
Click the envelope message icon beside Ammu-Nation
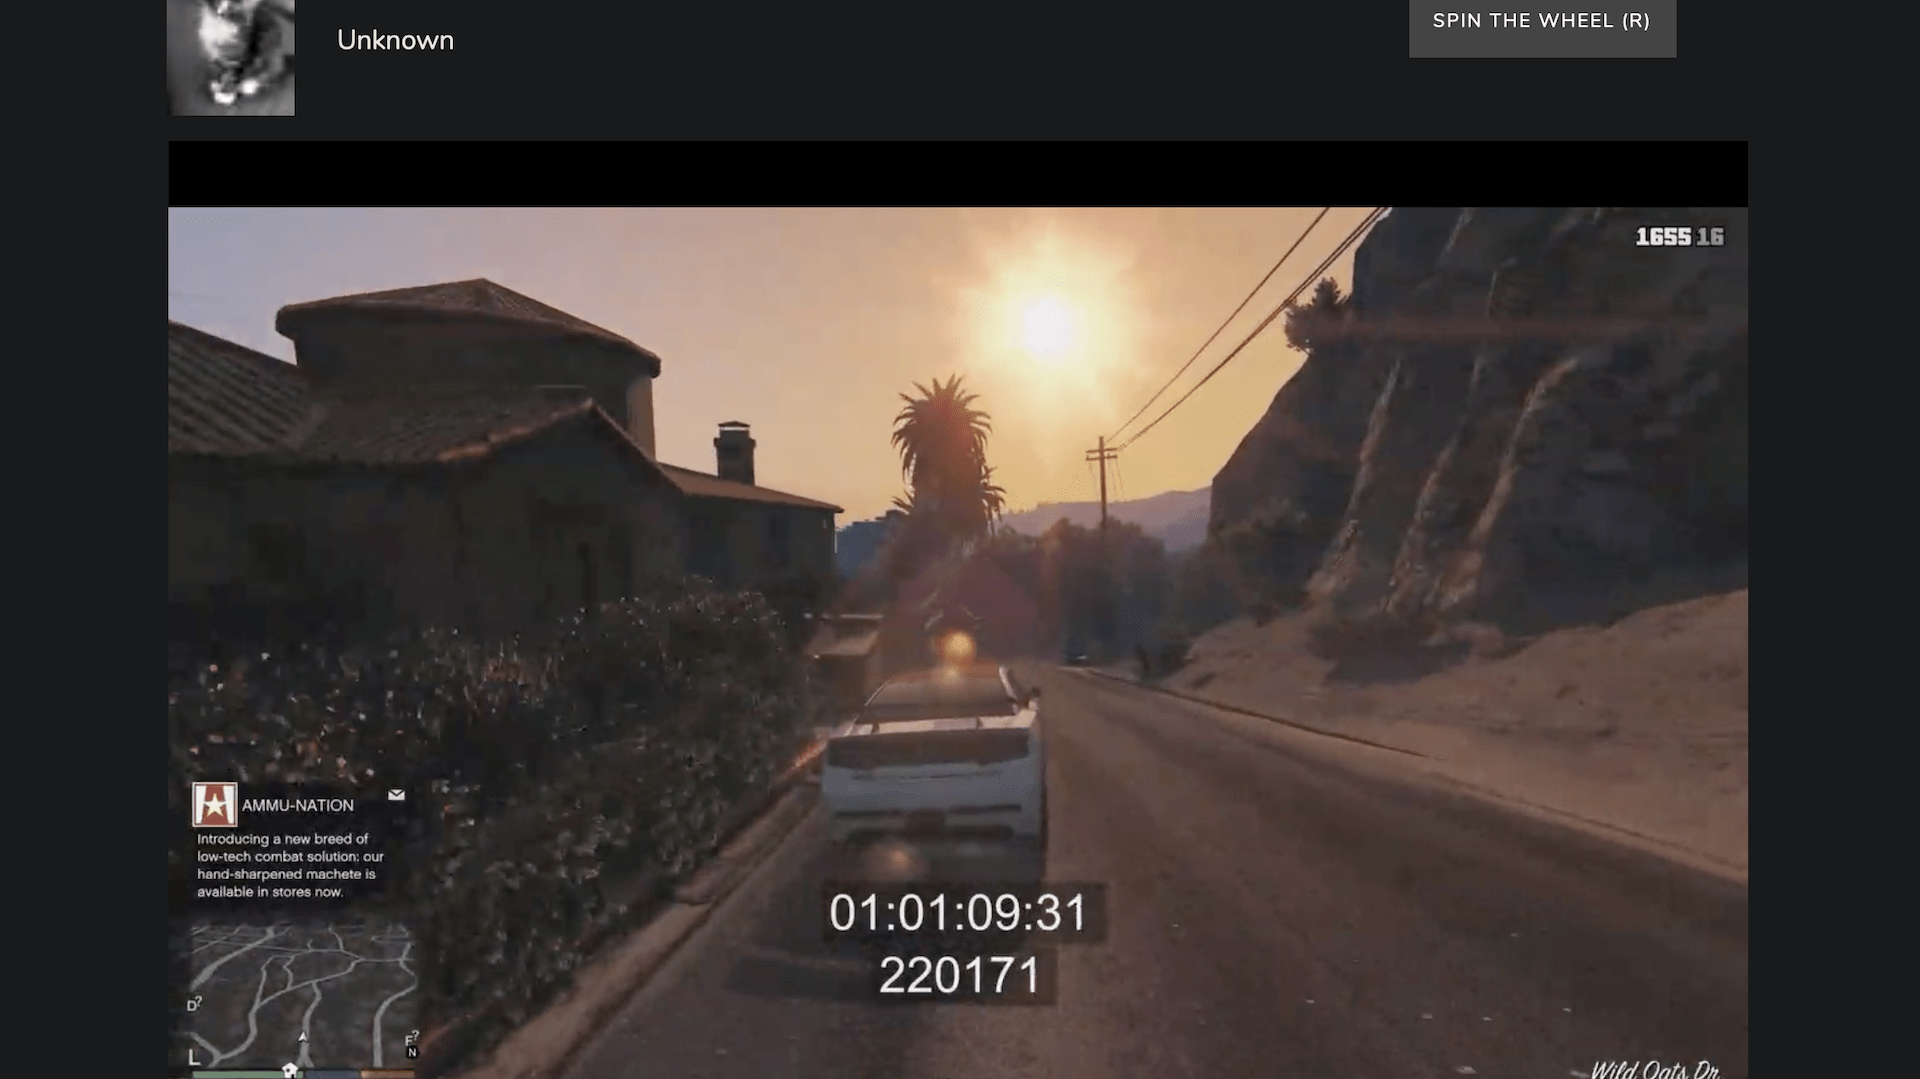396,795
